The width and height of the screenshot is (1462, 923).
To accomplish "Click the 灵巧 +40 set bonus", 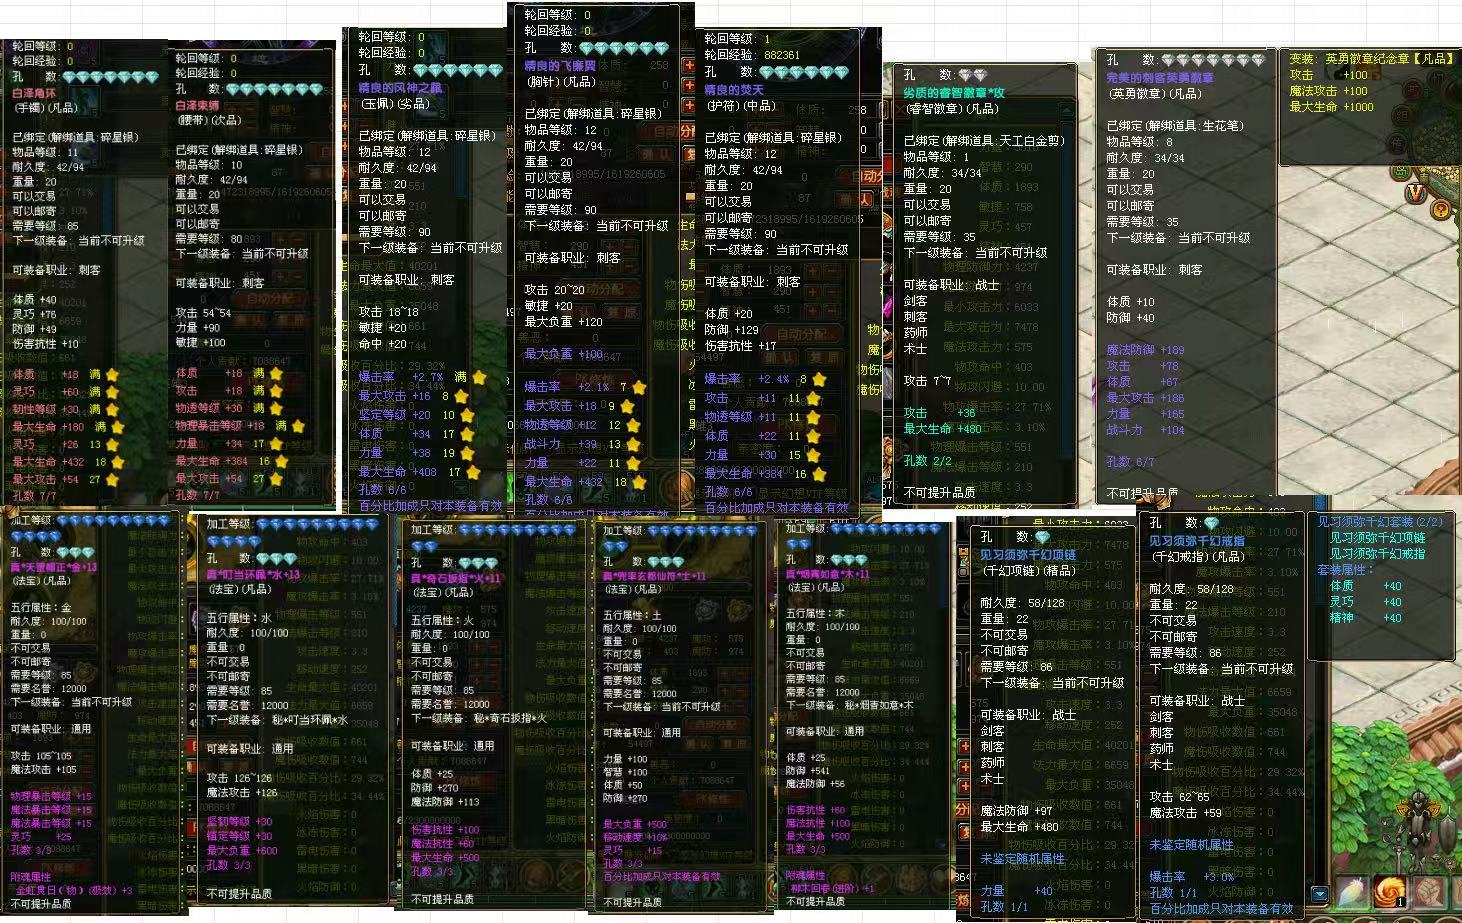I will [1366, 602].
